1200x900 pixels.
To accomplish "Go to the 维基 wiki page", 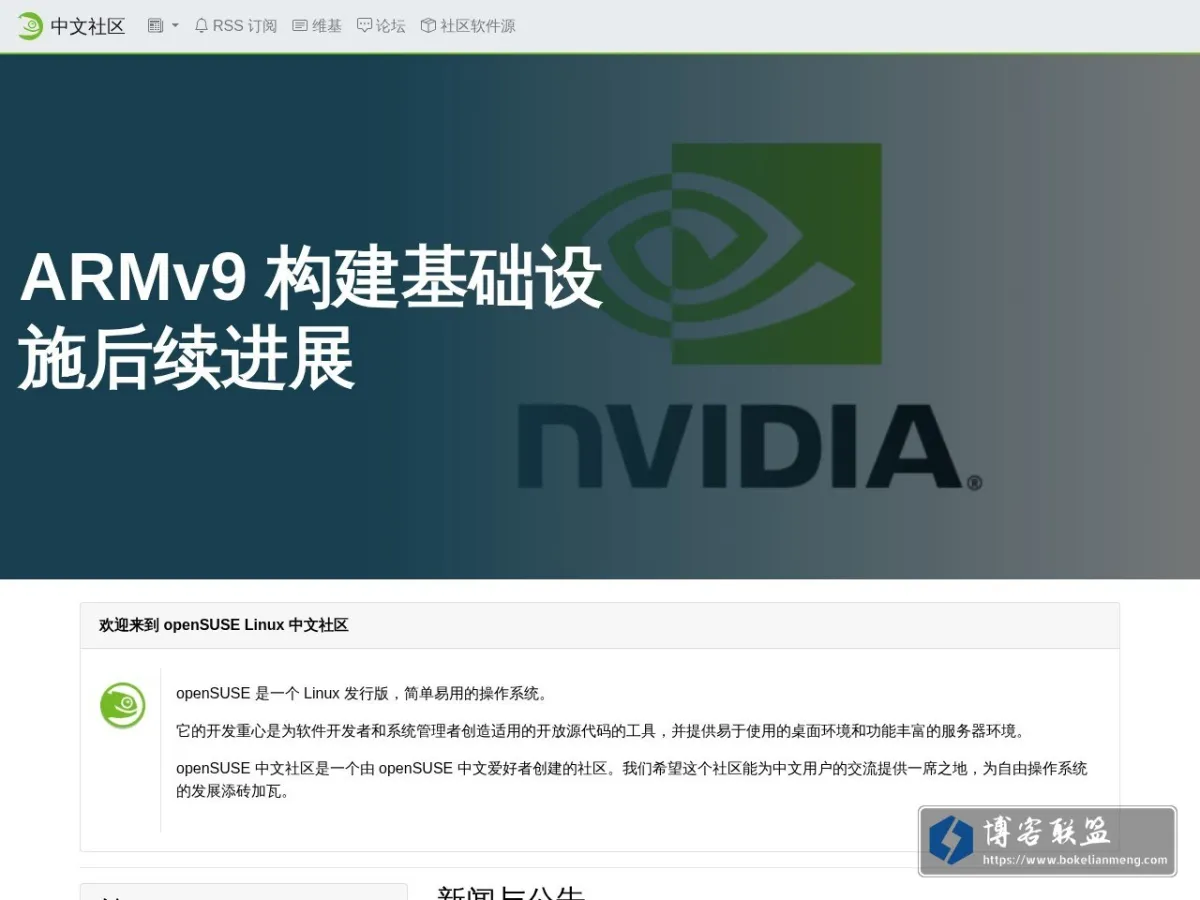I will click(x=317, y=26).
